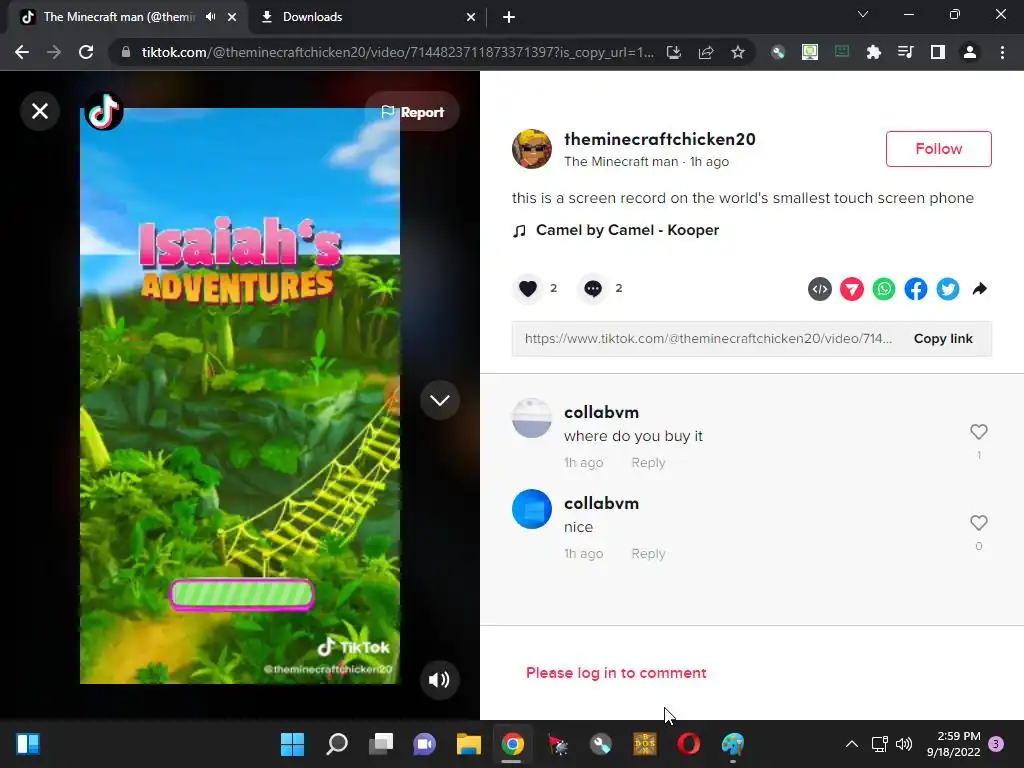Focus the tiktok.com address bar

click(x=397, y=52)
